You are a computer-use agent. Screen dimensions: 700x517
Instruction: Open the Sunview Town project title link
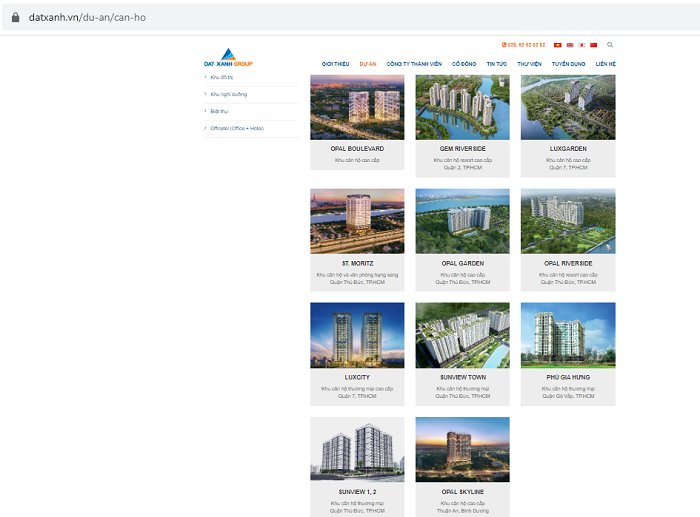tap(462, 377)
